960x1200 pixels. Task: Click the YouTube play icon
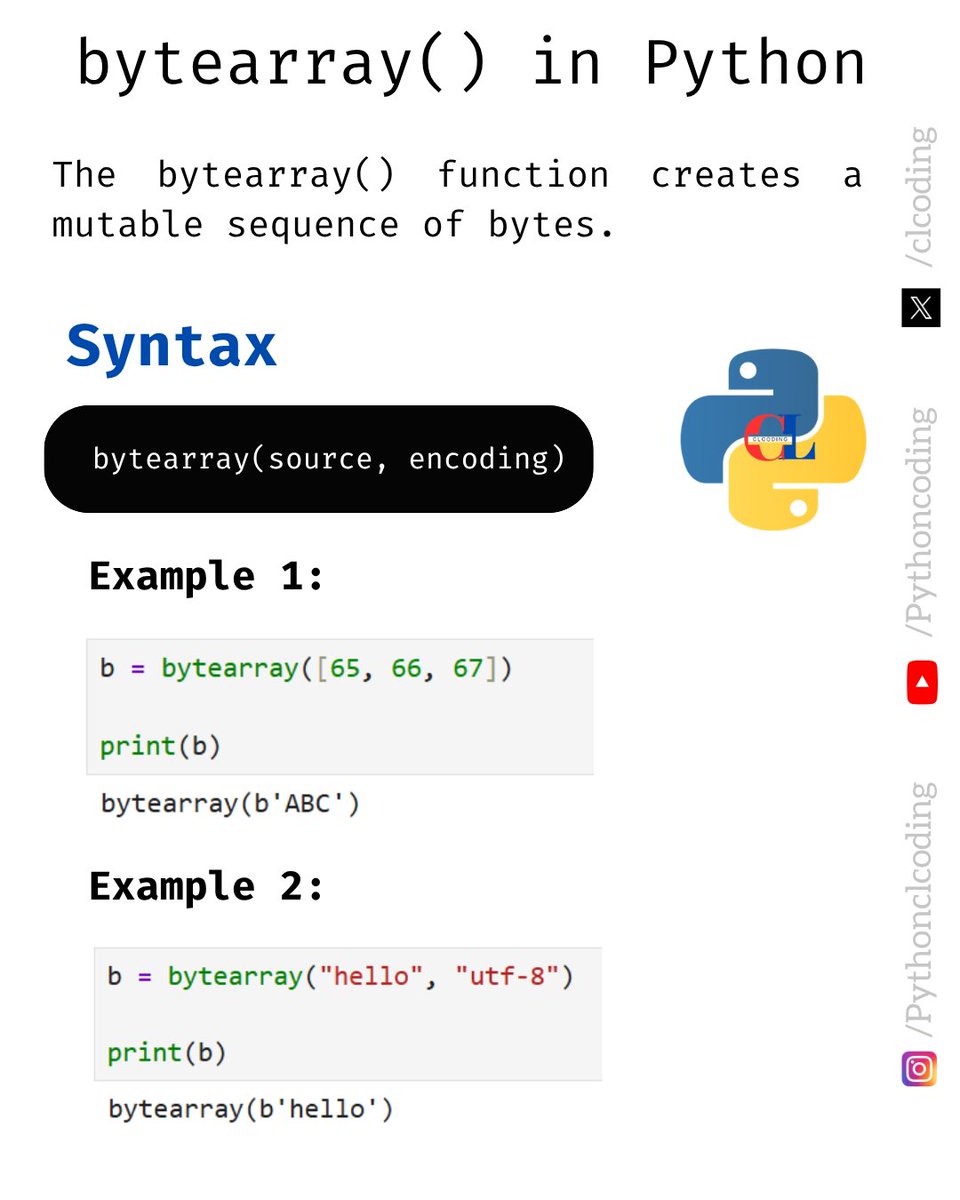pos(922,682)
